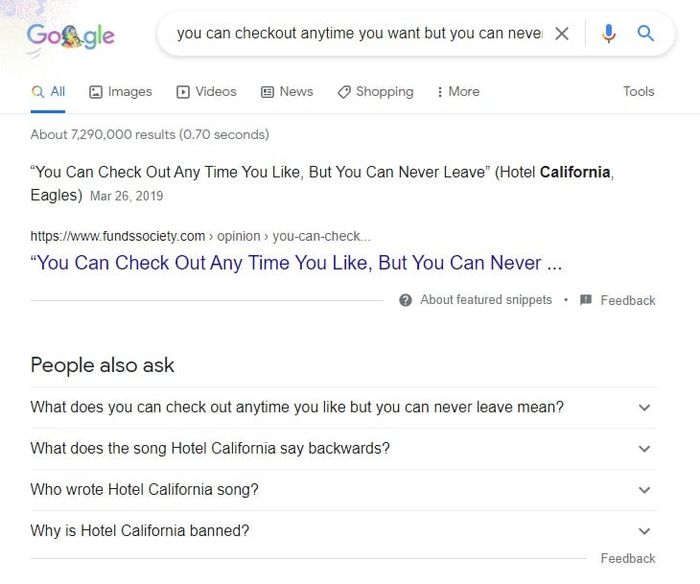Submit search using magnifying glass icon
Screen dimensions: 700x584
[x=645, y=33]
